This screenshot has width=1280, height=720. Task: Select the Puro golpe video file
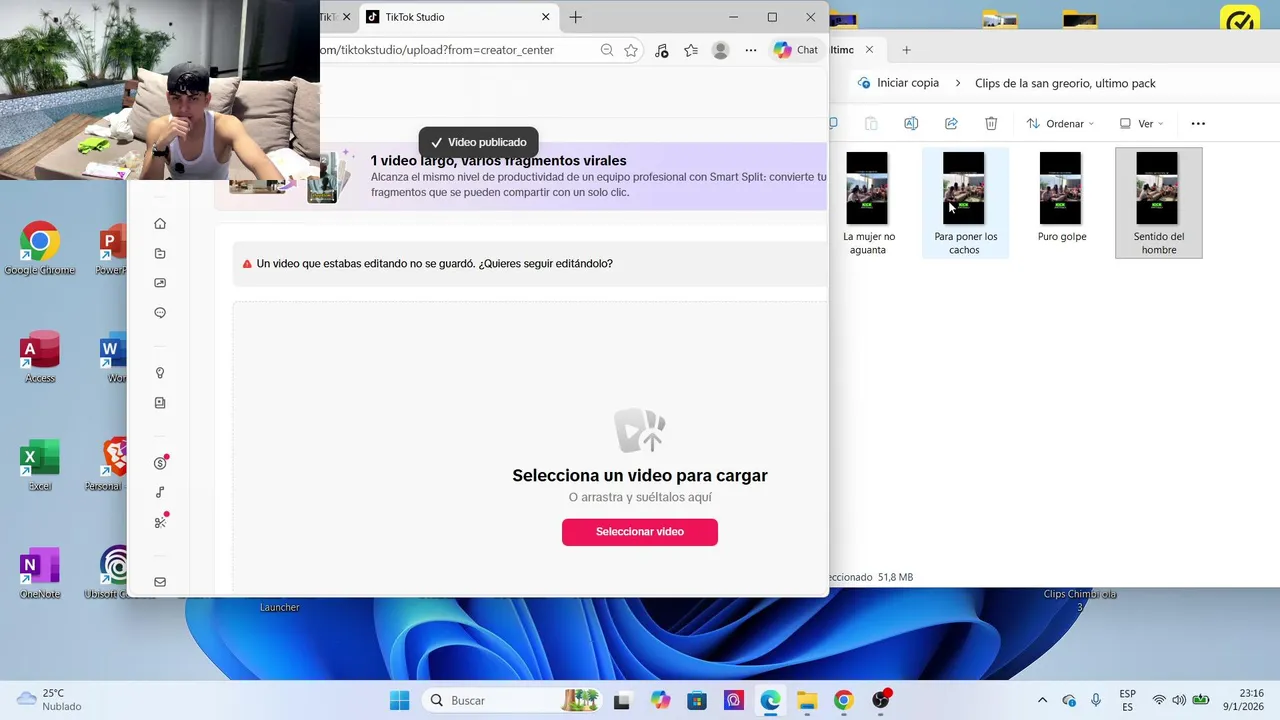pos(1061,198)
